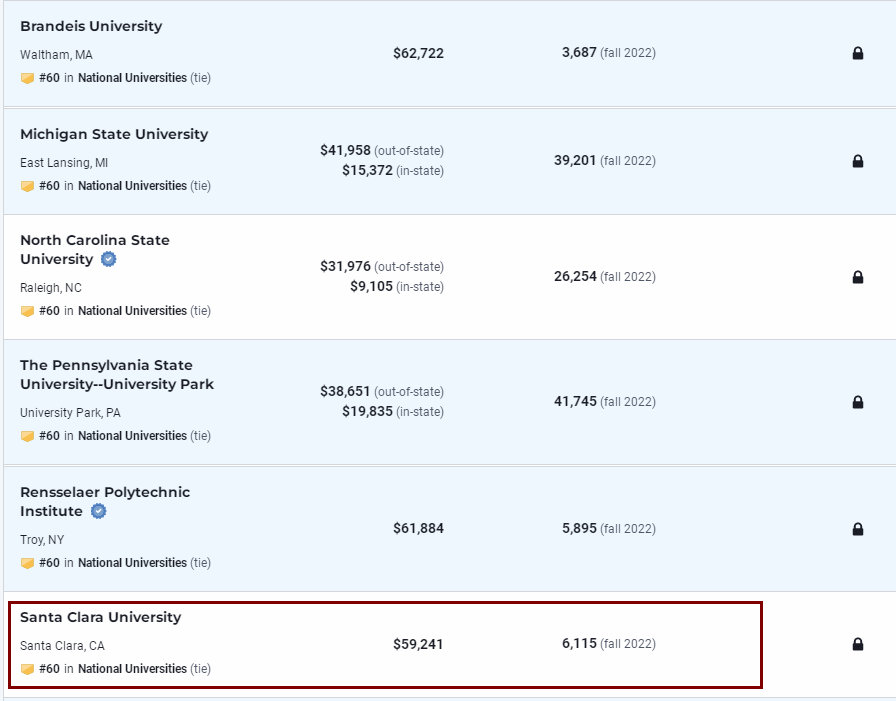Click verified badge next to North Carolina State University

(x=109, y=259)
